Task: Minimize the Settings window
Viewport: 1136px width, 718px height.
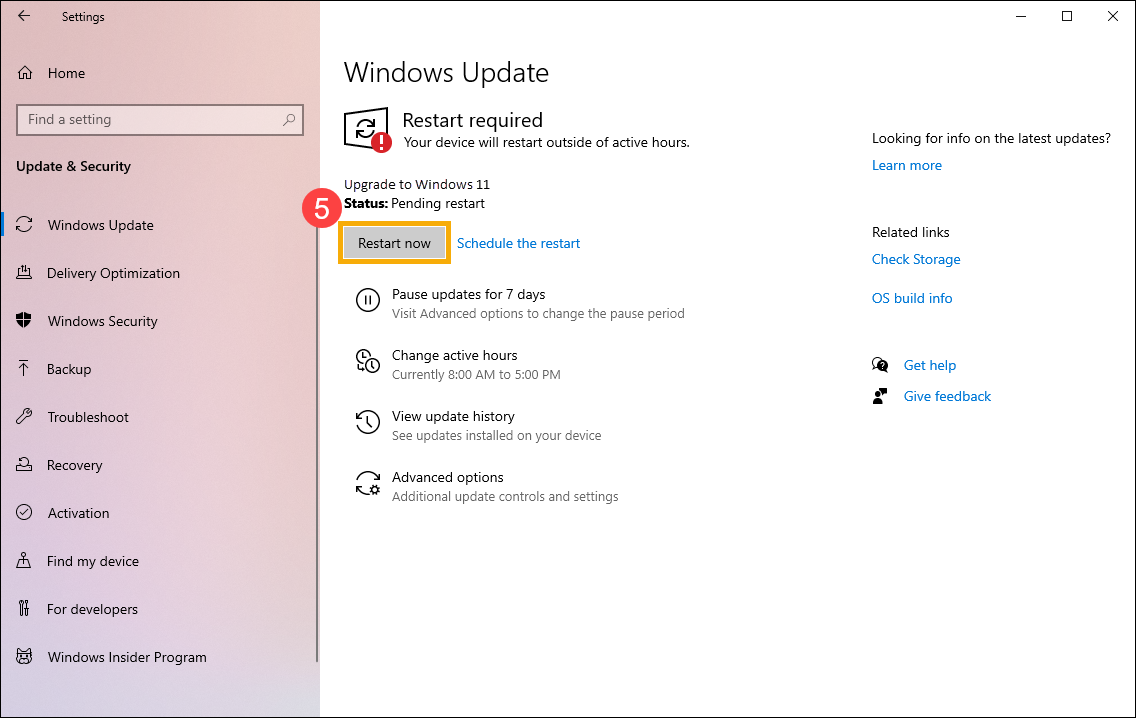Action: (x=1021, y=16)
